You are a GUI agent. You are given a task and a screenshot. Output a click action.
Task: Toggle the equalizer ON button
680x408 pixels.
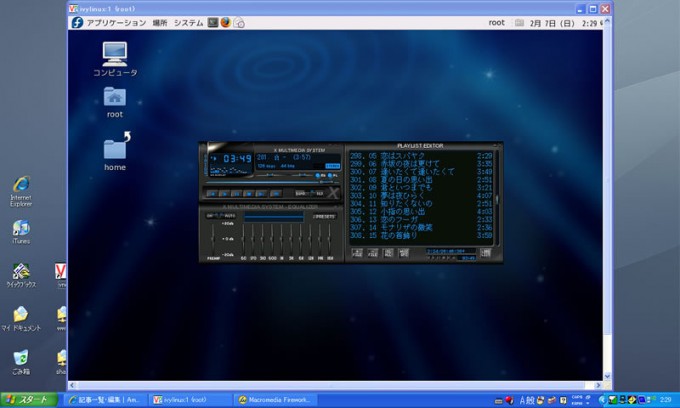point(210,216)
